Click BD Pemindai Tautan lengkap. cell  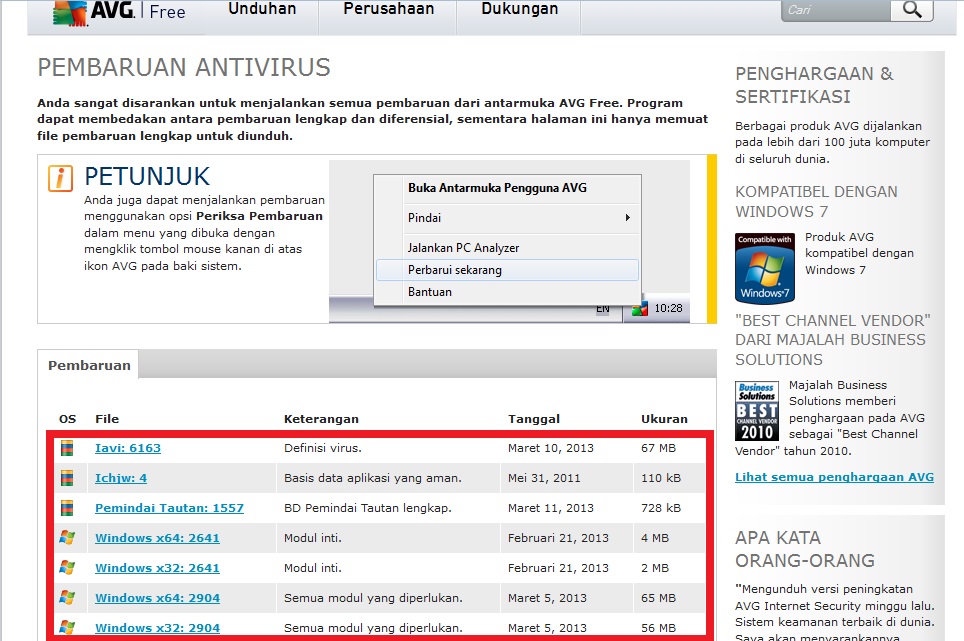click(x=368, y=508)
